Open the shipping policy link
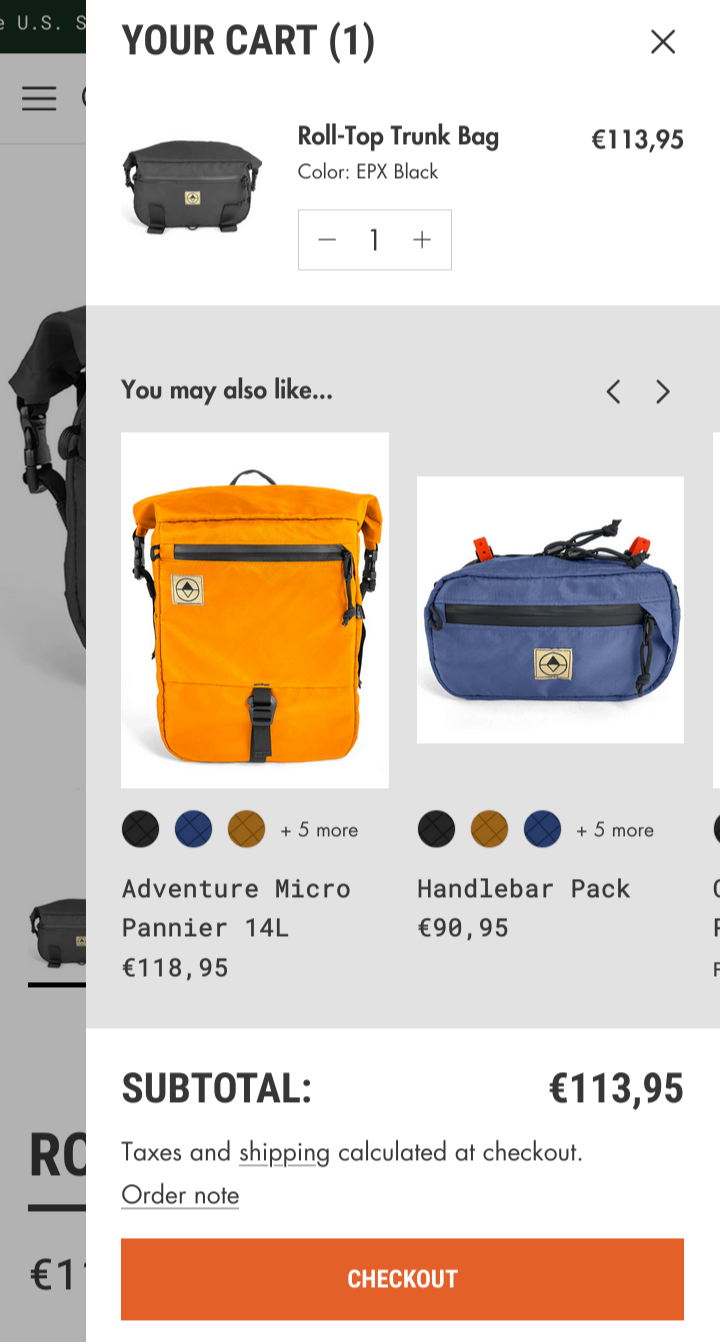720x1342 pixels. (x=284, y=1152)
